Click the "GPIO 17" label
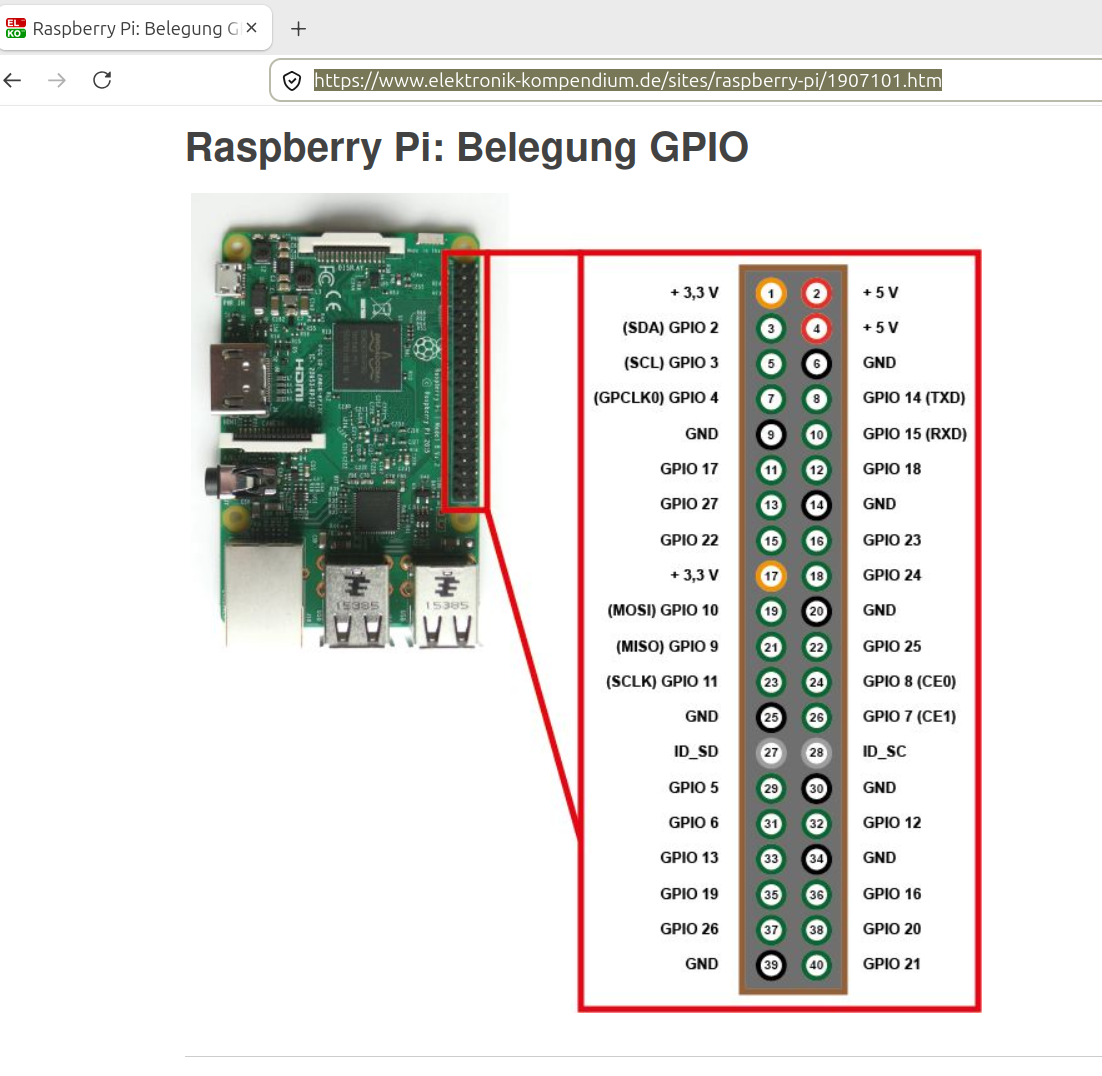This screenshot has height=1076, width=1102. [689, 469]
